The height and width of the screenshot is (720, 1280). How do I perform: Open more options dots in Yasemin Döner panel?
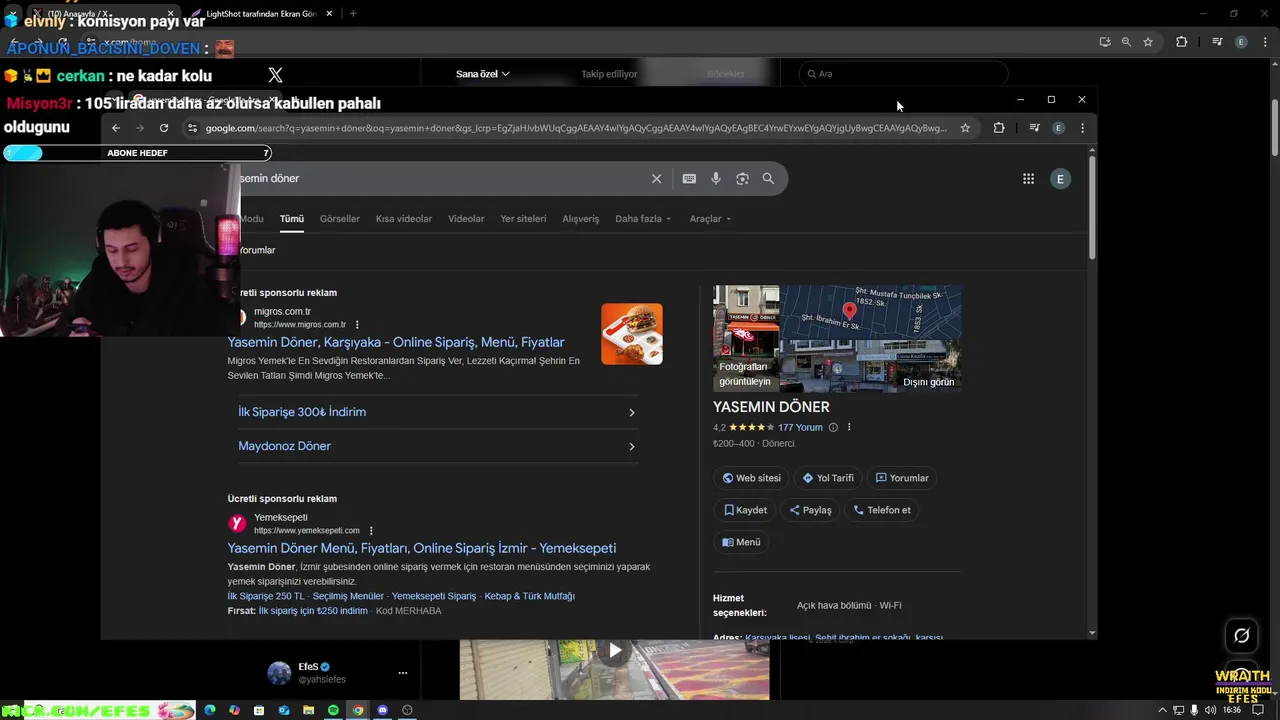[x=849, y=427]
